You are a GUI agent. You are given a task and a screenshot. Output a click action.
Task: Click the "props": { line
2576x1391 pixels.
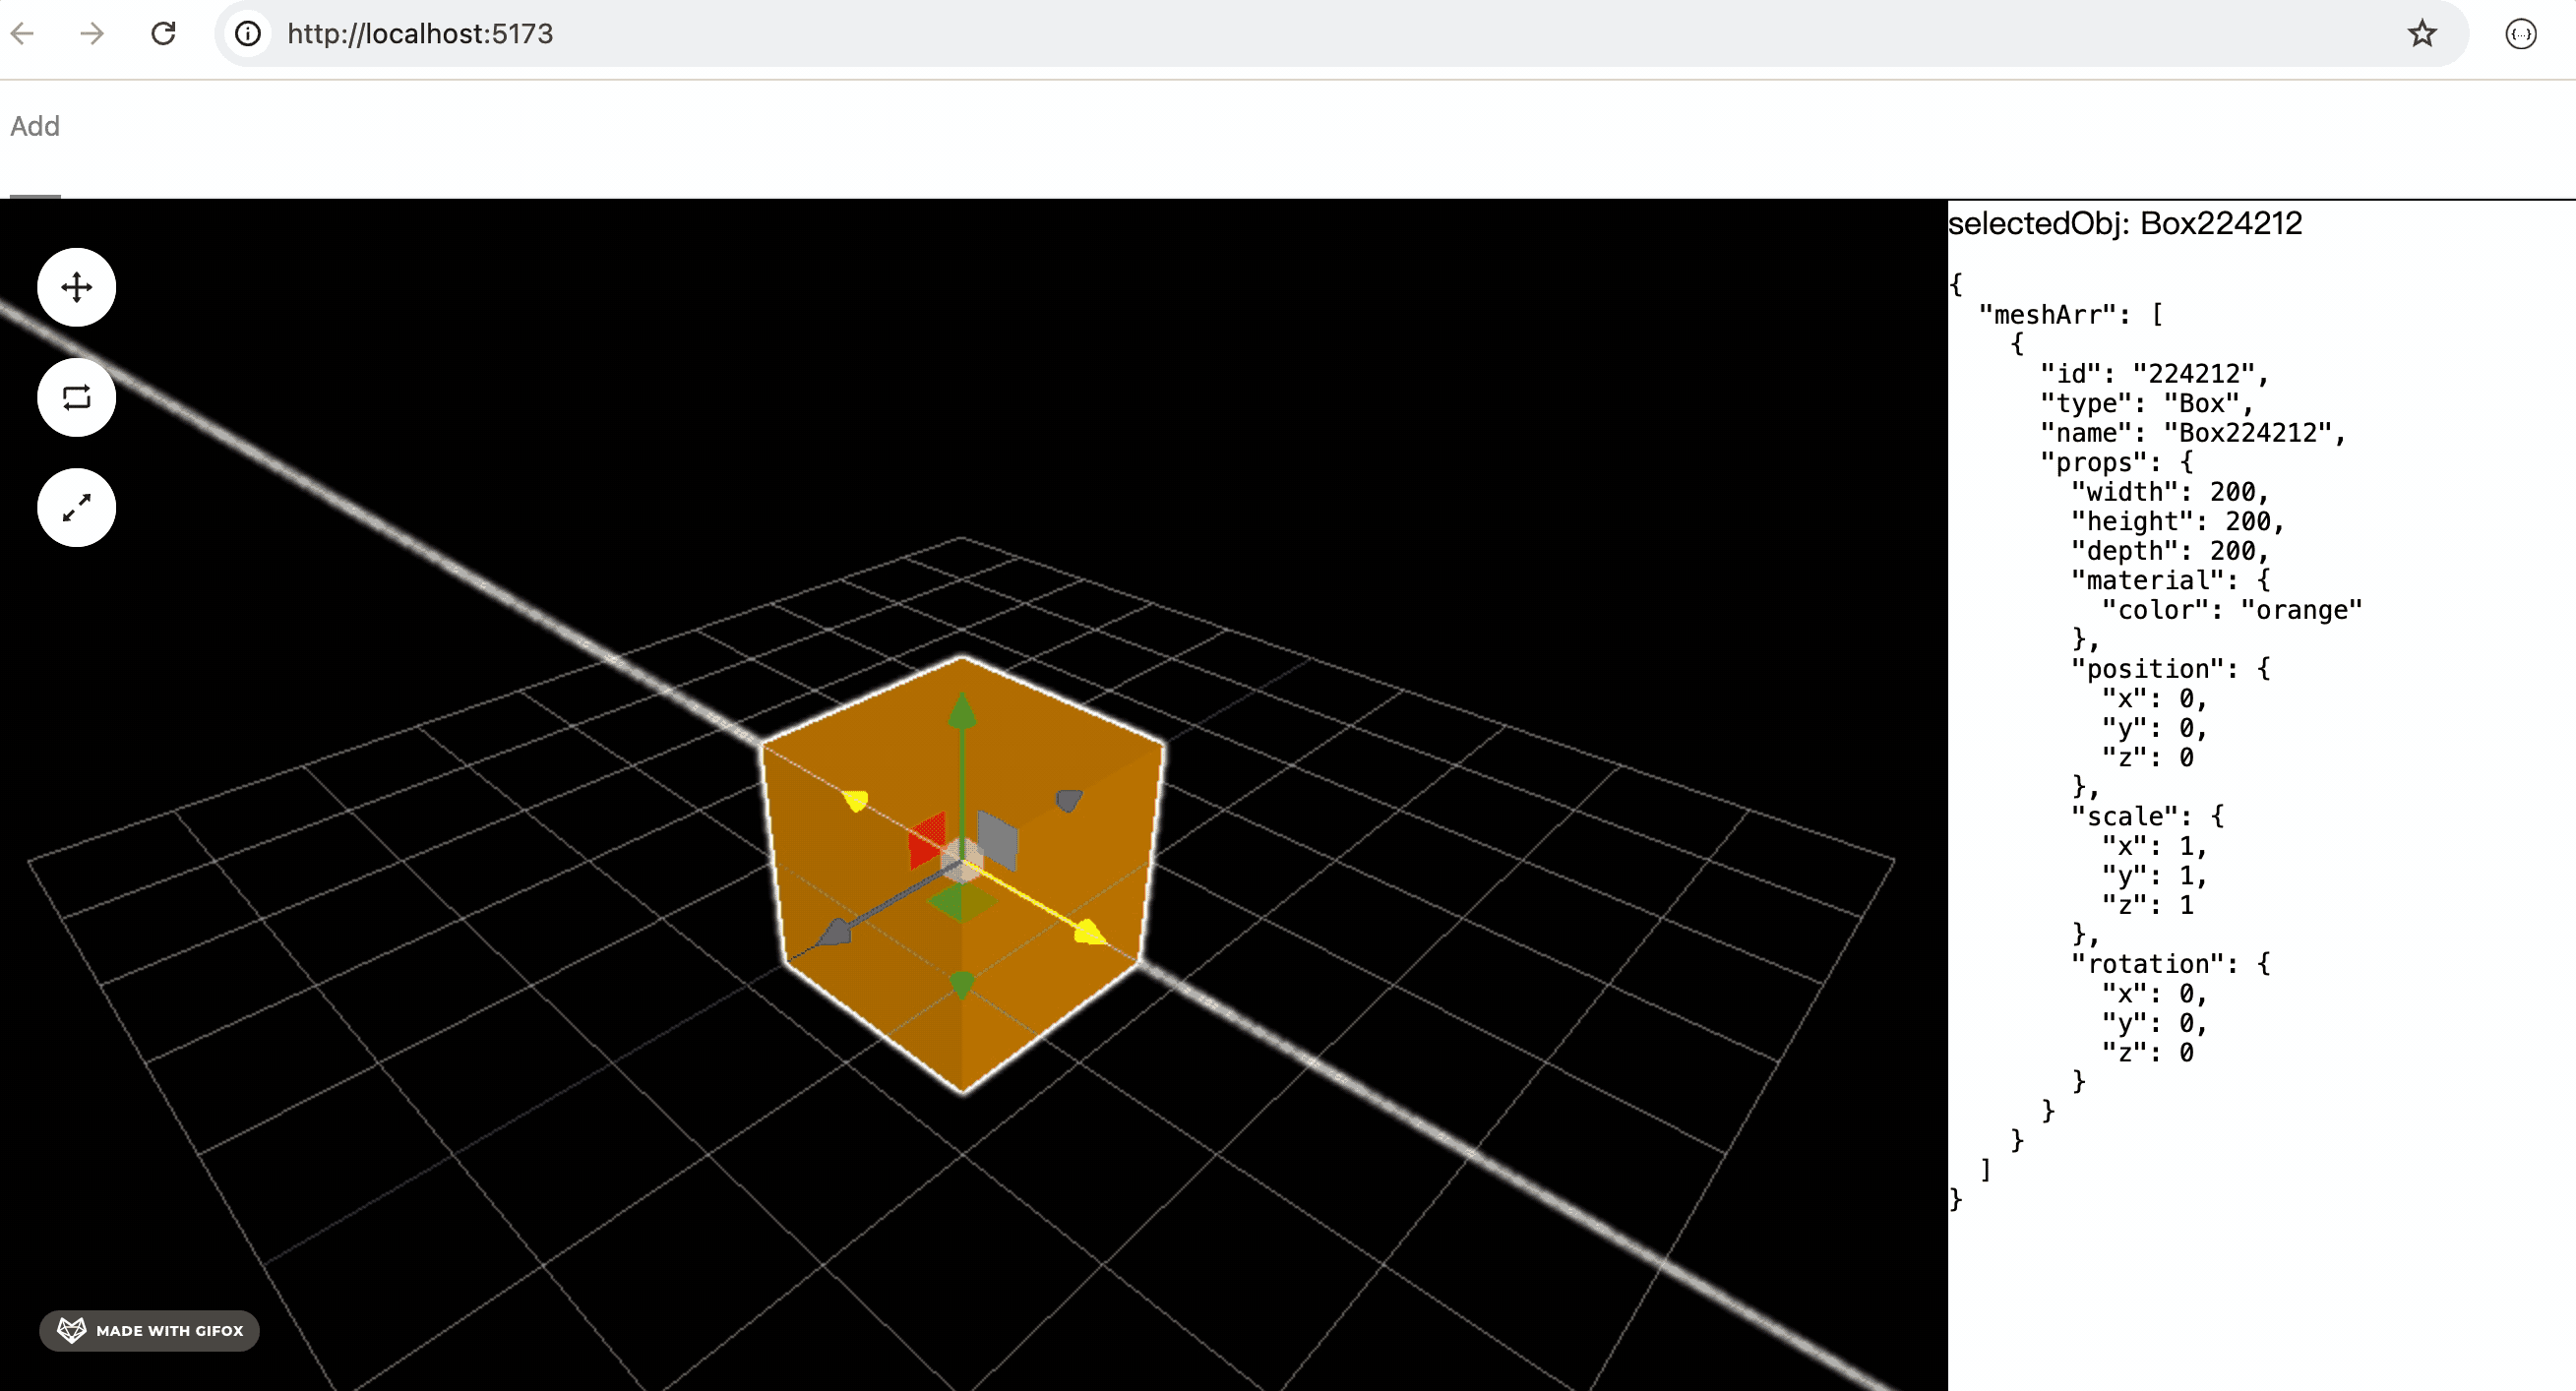pyautogui.click(x=2116, y=462)
